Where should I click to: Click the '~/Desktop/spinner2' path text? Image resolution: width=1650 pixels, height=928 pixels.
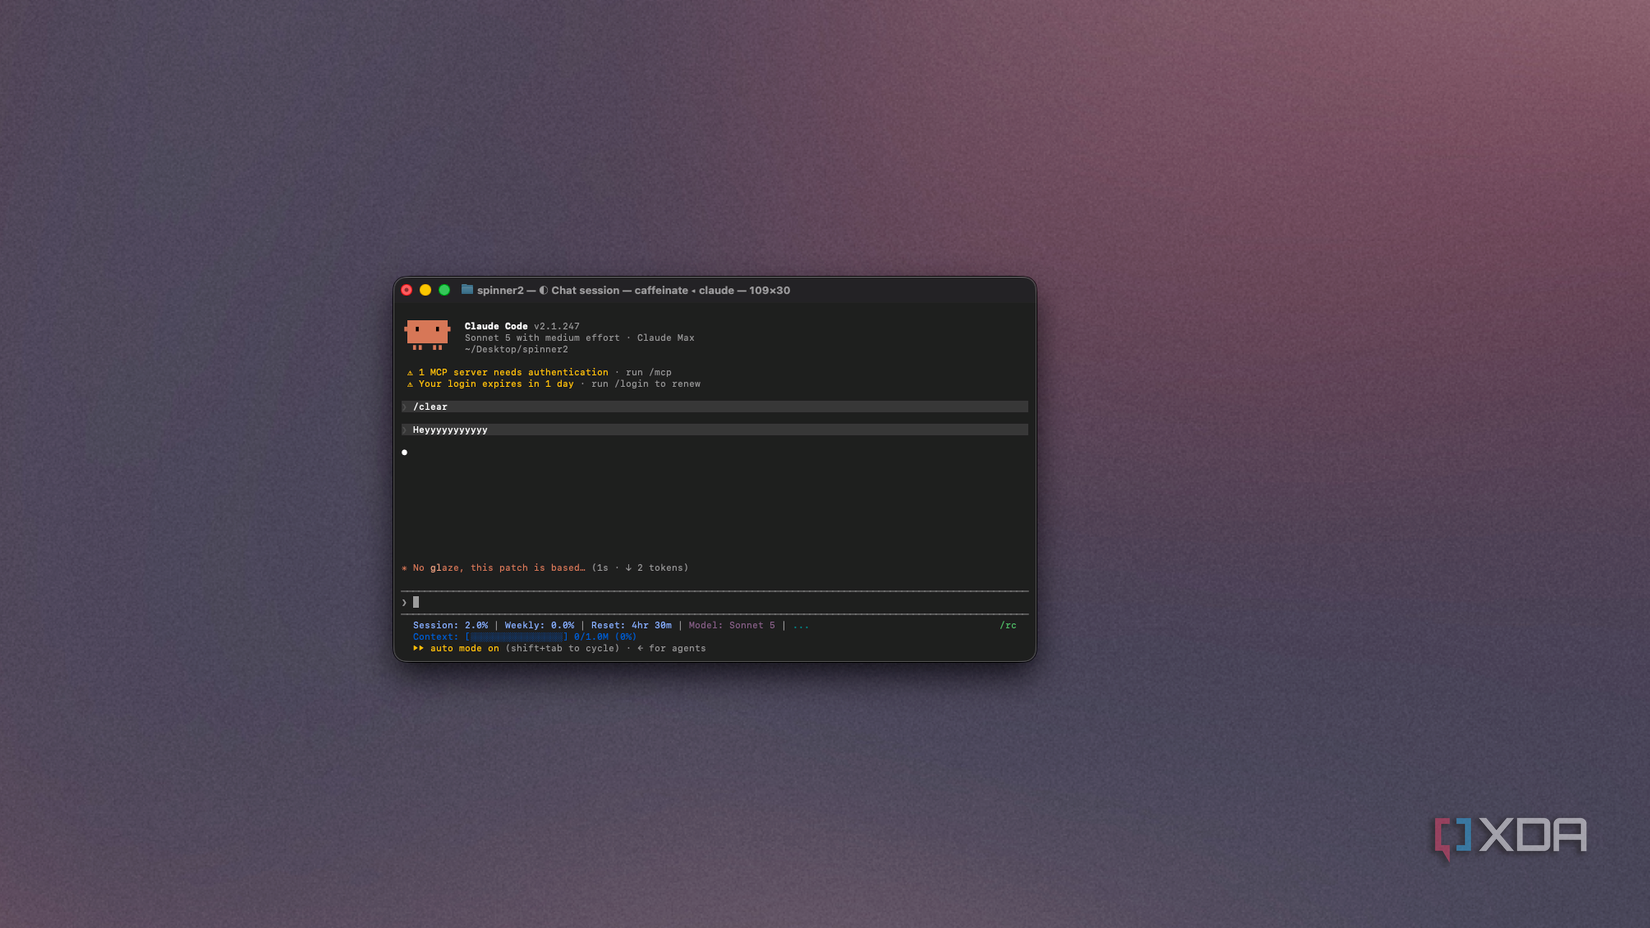(x=516, y=350)
